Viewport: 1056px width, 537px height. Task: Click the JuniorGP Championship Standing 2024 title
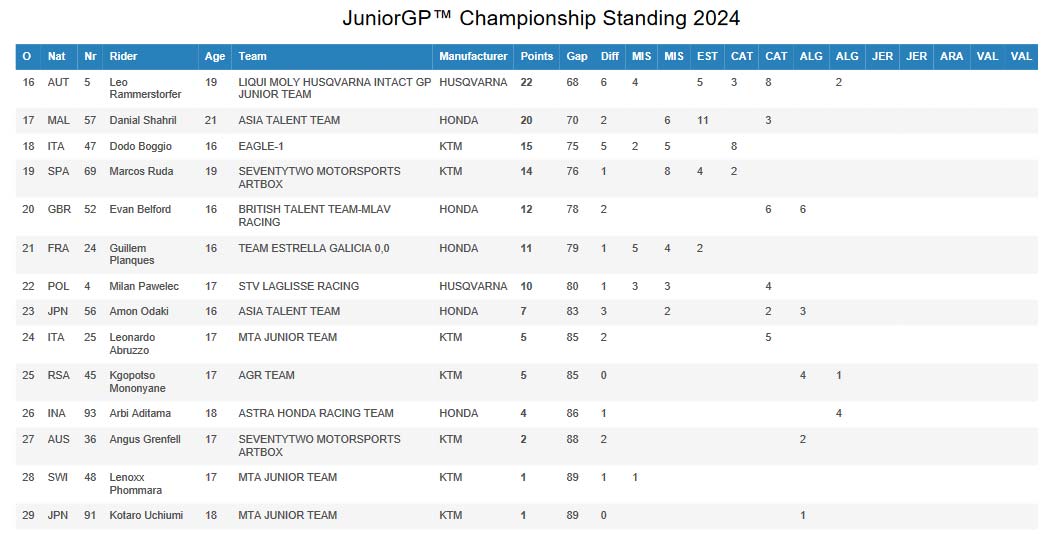click(x=541, y=18)
